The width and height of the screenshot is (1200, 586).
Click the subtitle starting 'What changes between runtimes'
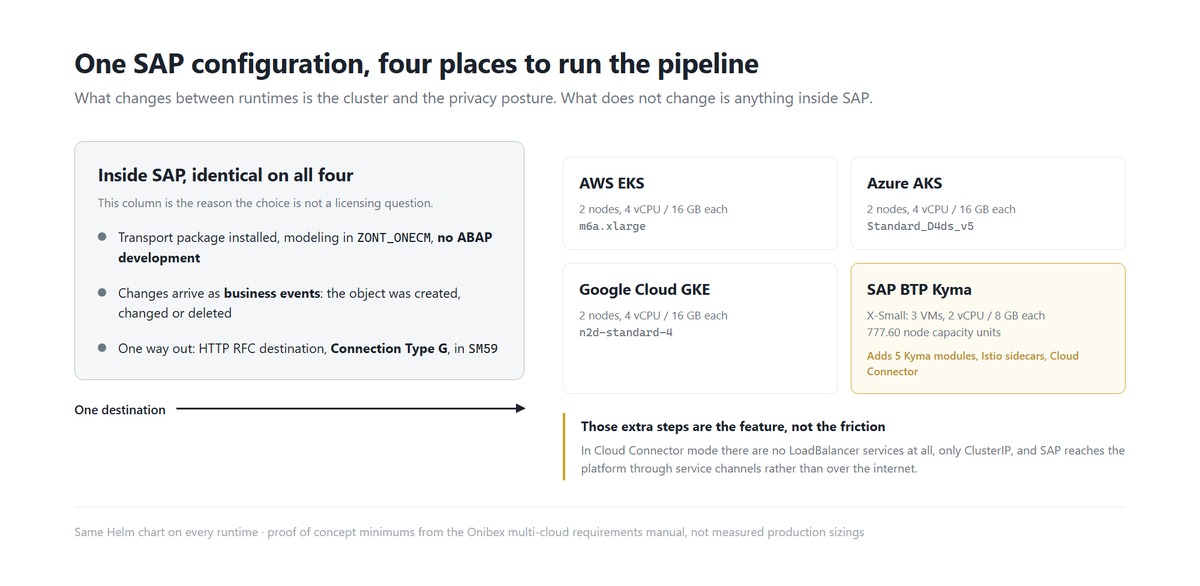pyautogui.click(x=473, y=99)
